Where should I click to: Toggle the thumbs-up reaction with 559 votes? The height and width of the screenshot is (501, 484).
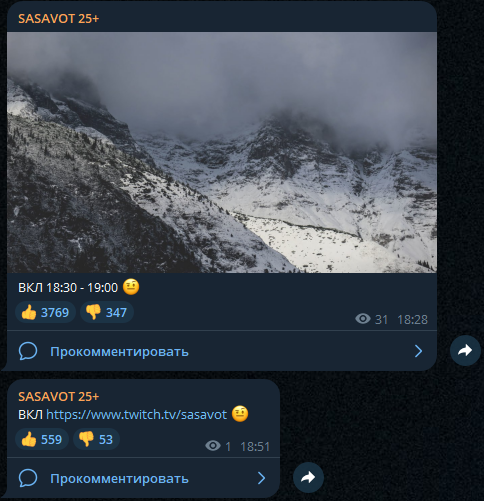point(42,439)
